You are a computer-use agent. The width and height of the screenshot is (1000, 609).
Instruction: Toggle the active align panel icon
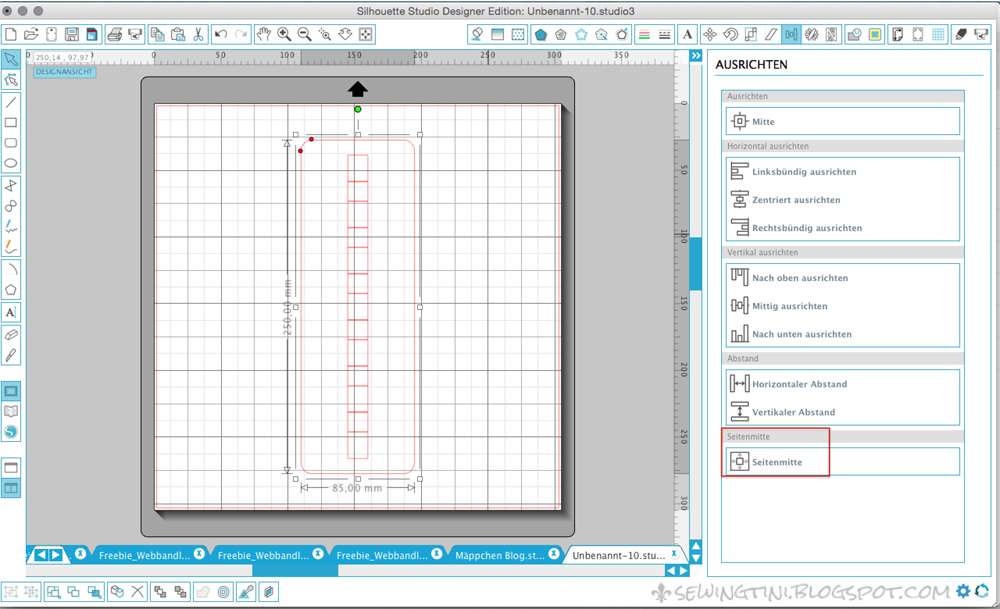click(791, 34)
